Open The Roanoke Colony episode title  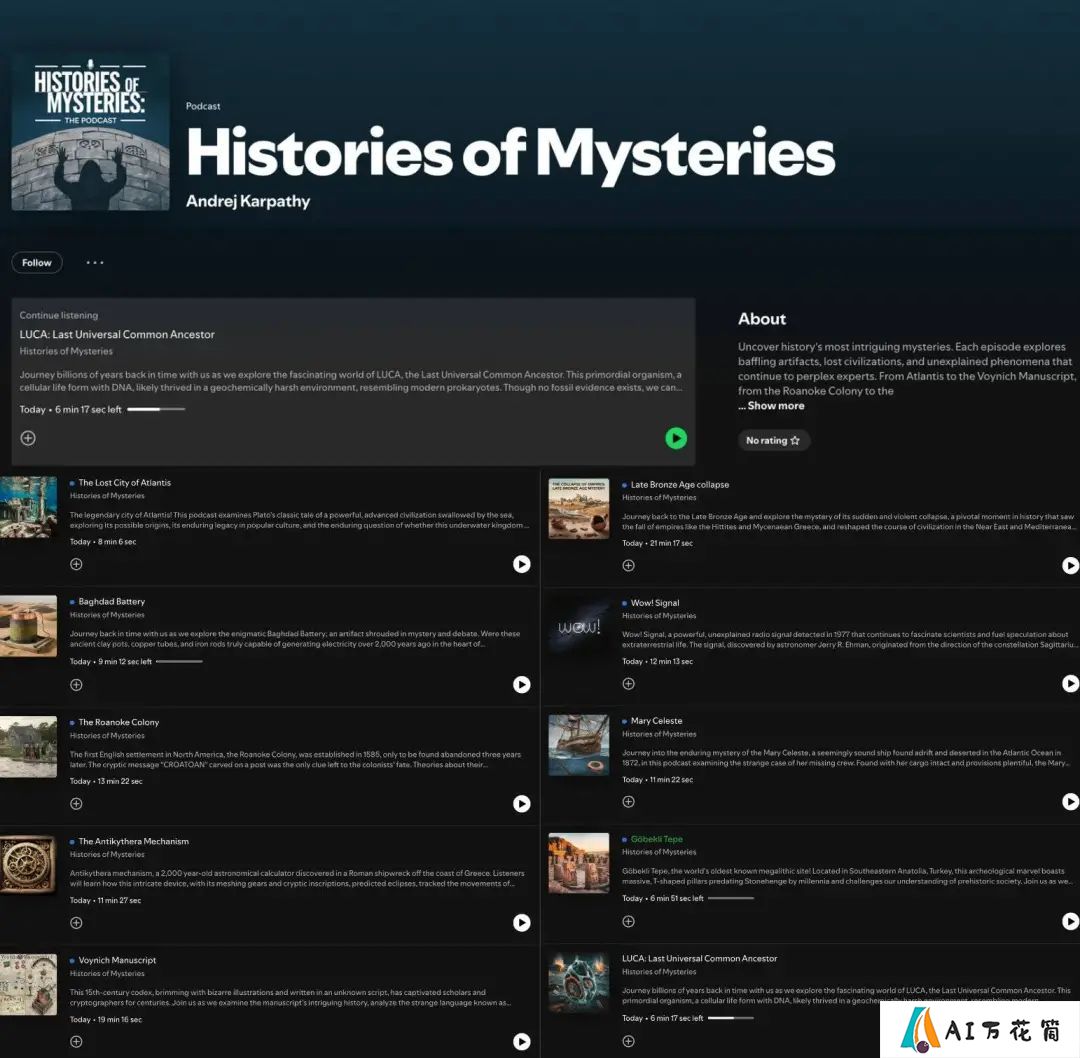[x=118, y=722]
